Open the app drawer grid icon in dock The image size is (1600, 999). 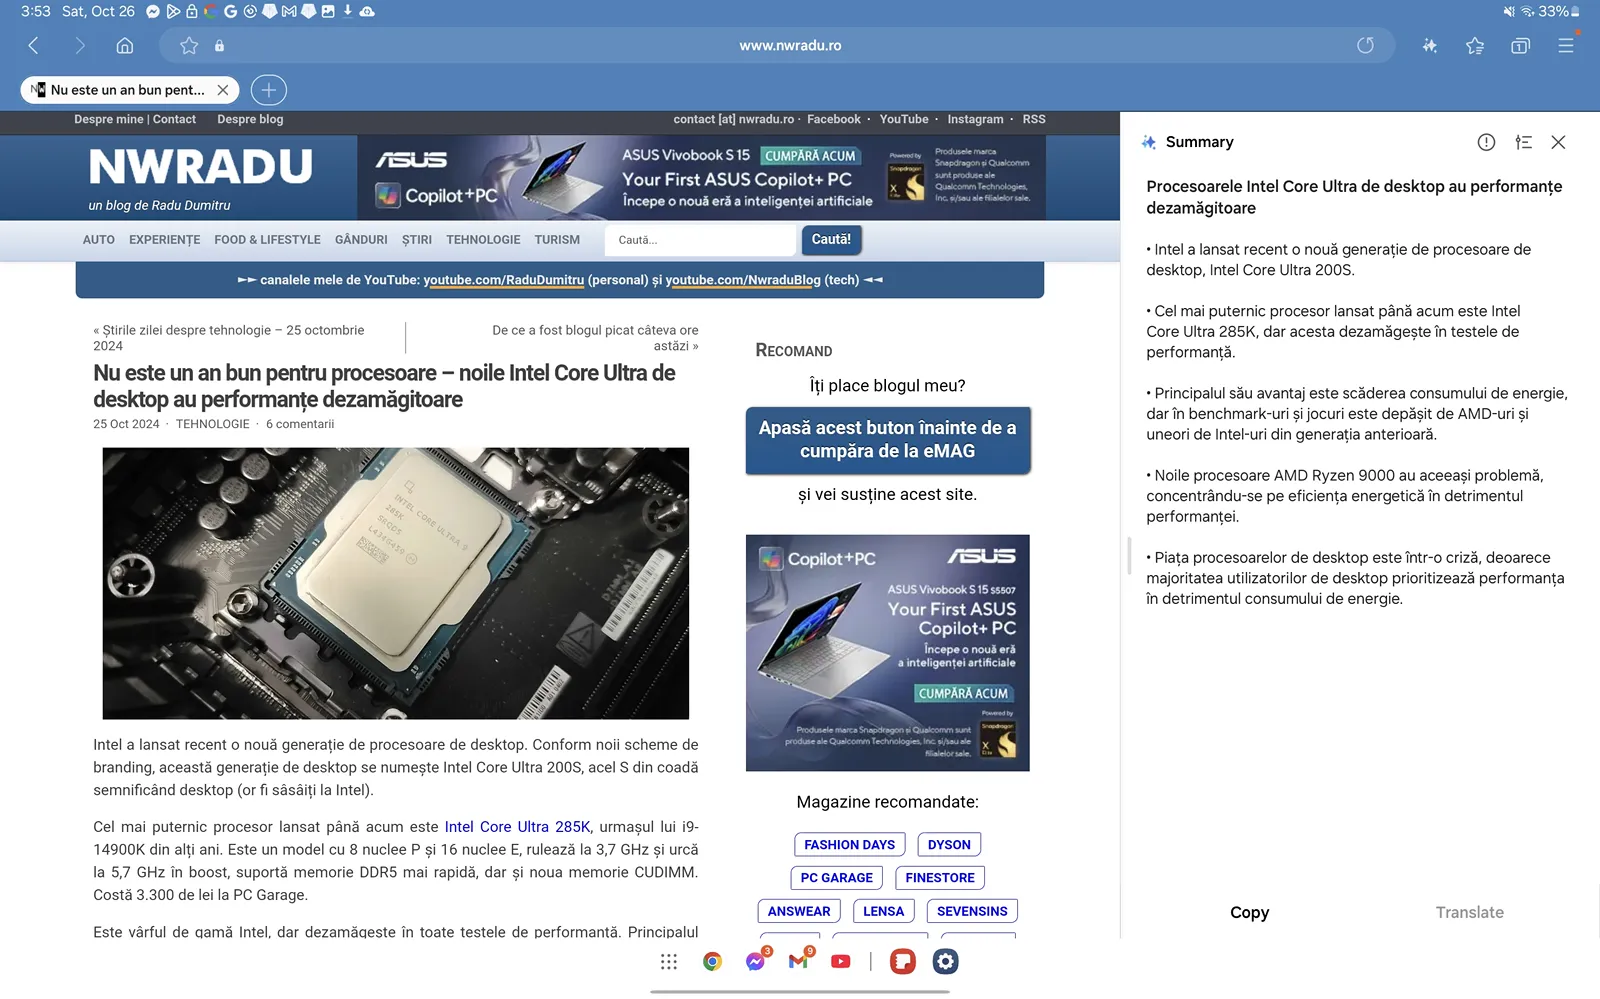click(669, 962)
